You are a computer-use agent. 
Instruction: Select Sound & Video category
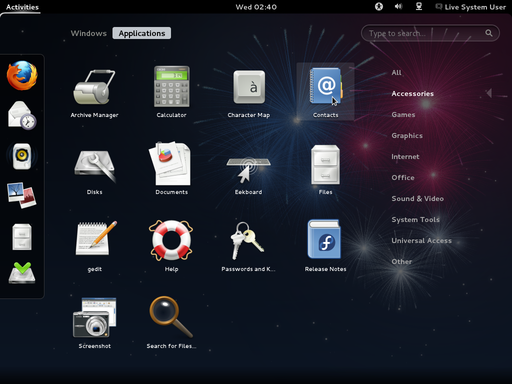(418, 199)
